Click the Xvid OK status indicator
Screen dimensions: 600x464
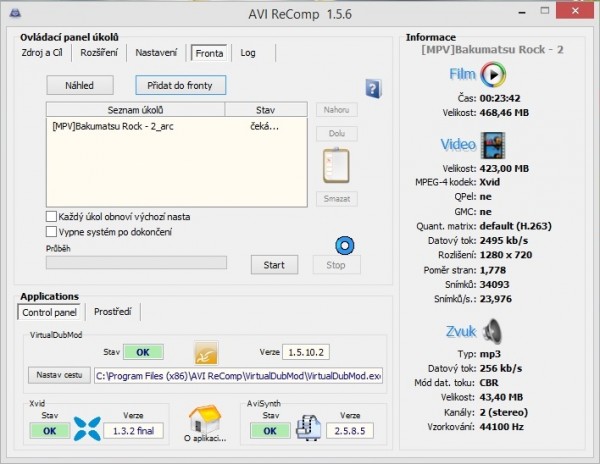tap(50, 431)
